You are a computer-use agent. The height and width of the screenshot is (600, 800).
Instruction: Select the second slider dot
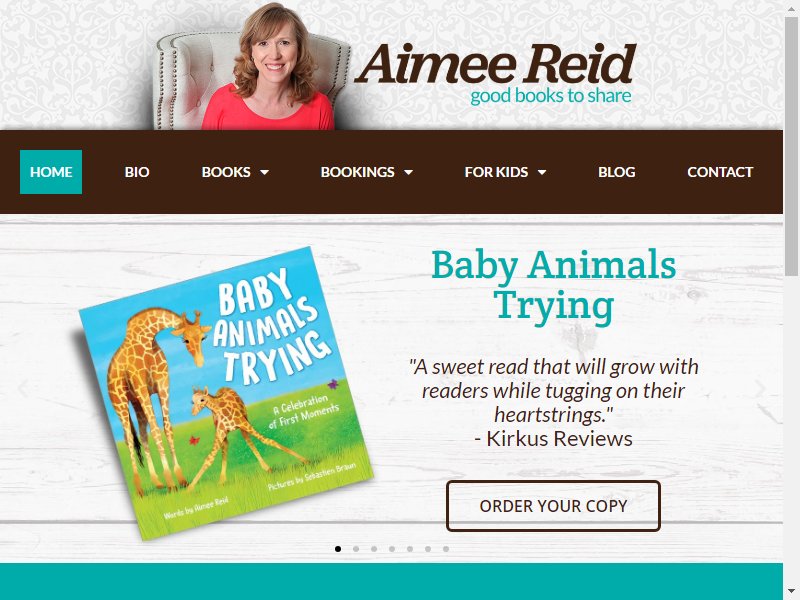[x=356, y=549]
